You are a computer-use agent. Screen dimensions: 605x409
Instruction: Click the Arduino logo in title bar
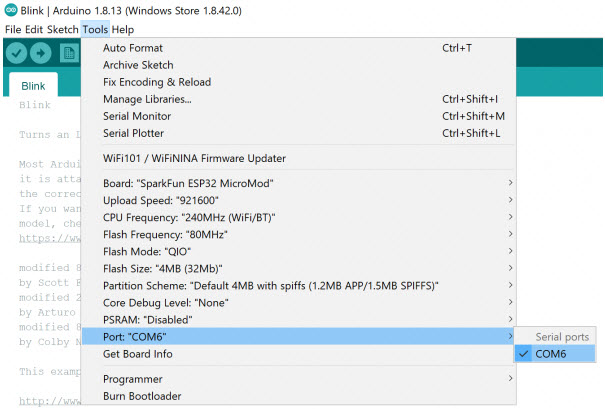pos(10,10)
